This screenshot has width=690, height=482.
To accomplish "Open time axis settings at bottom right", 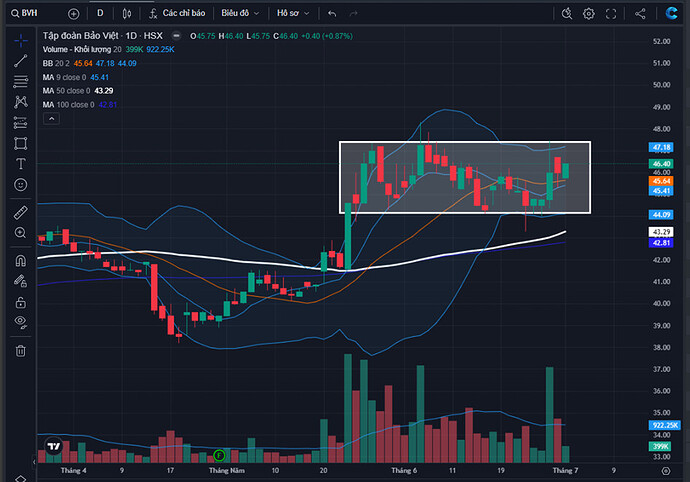I will [666, 471].
